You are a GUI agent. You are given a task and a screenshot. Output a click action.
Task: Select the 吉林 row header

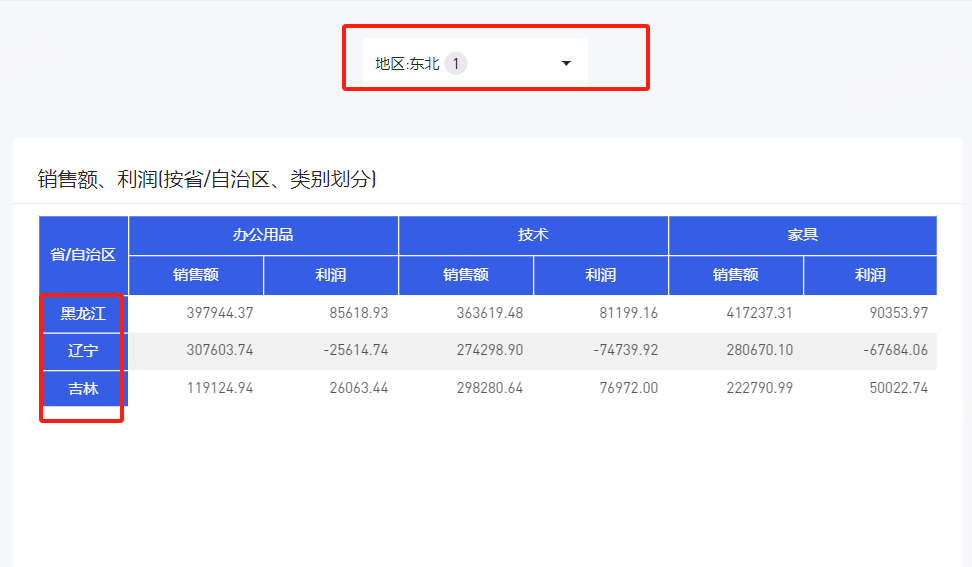coord(84,388)
